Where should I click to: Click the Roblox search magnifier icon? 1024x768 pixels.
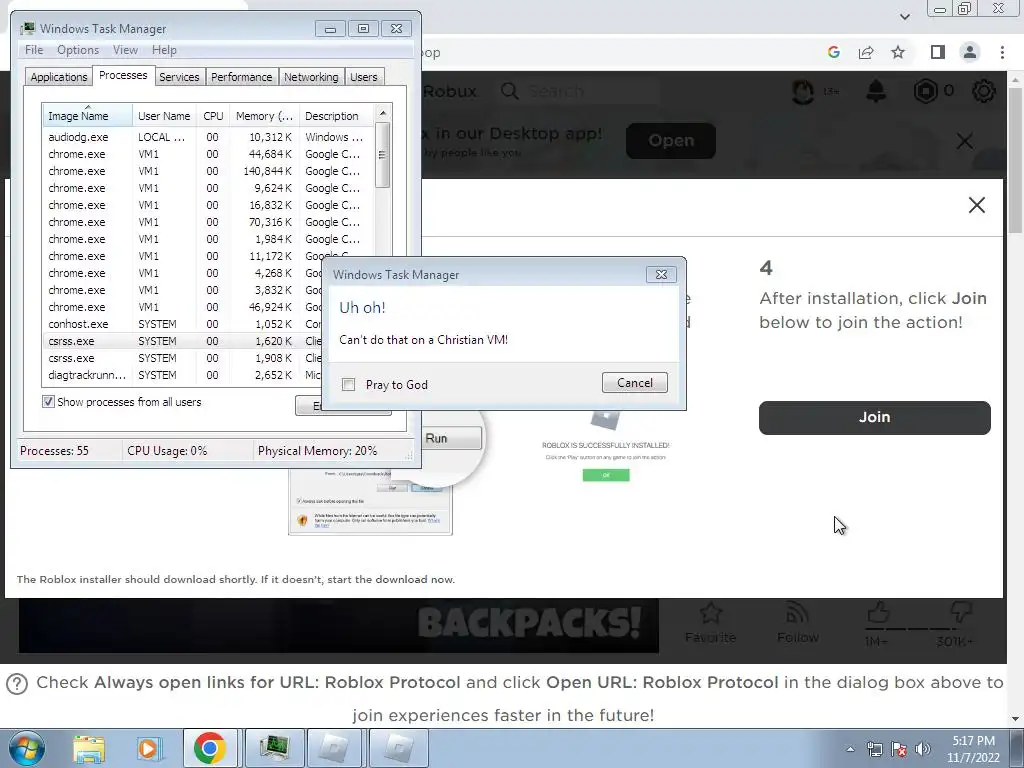(x=509, y=91)
